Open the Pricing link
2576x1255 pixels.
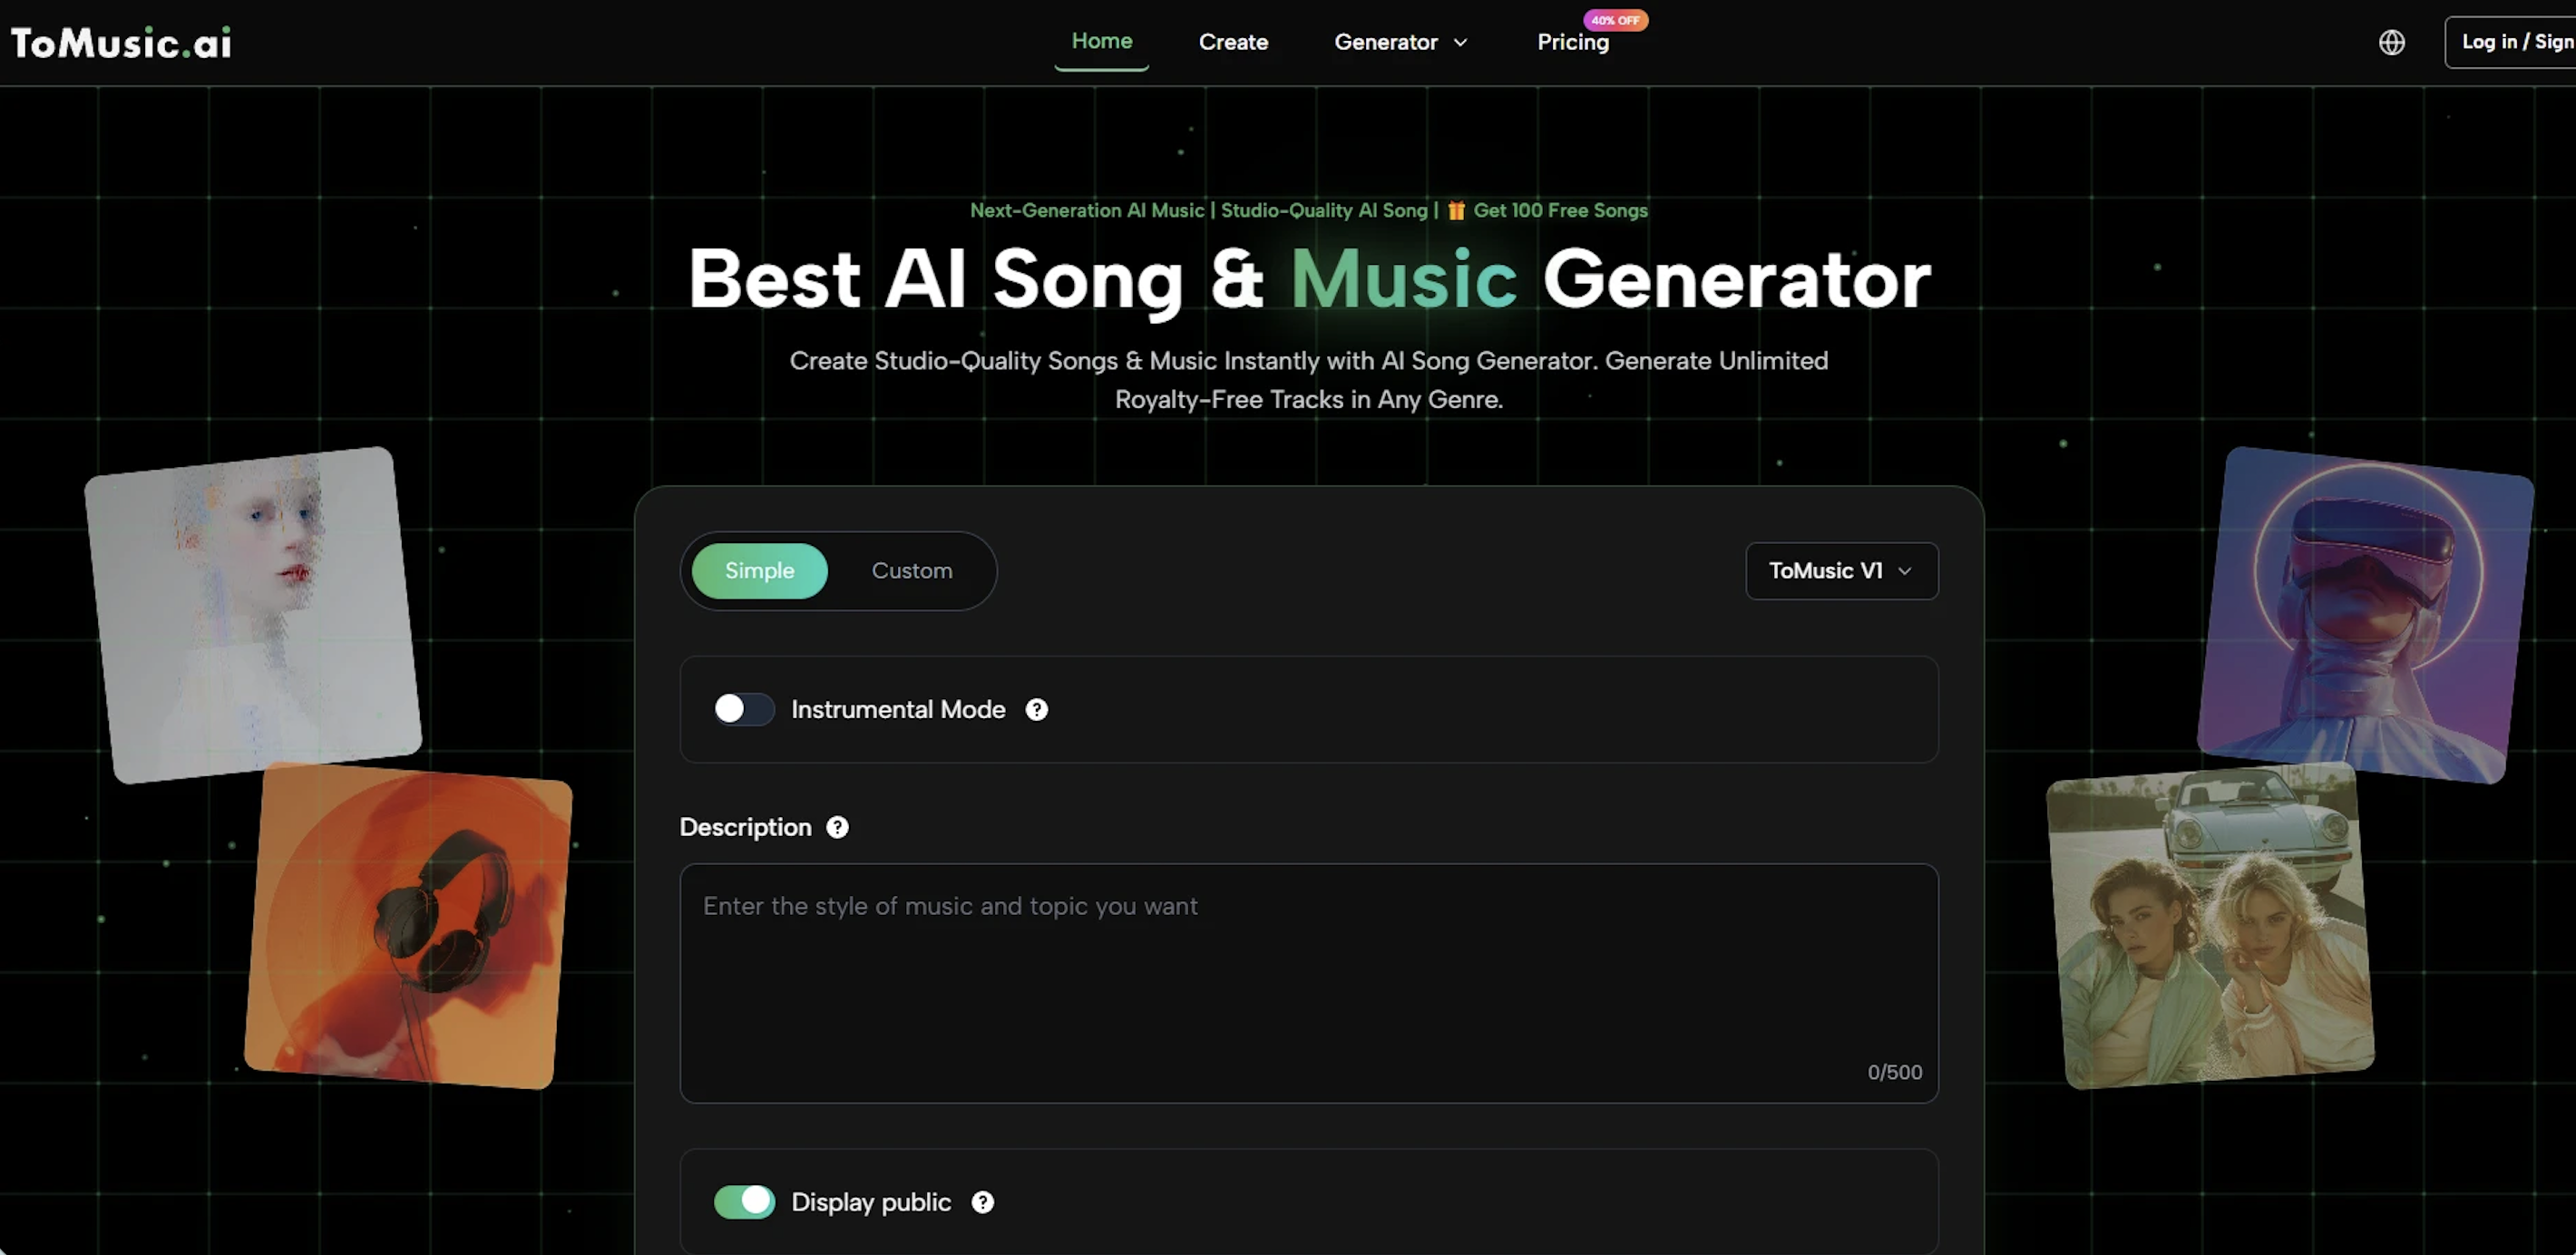pyautogui.click(x=1572, y=42)
